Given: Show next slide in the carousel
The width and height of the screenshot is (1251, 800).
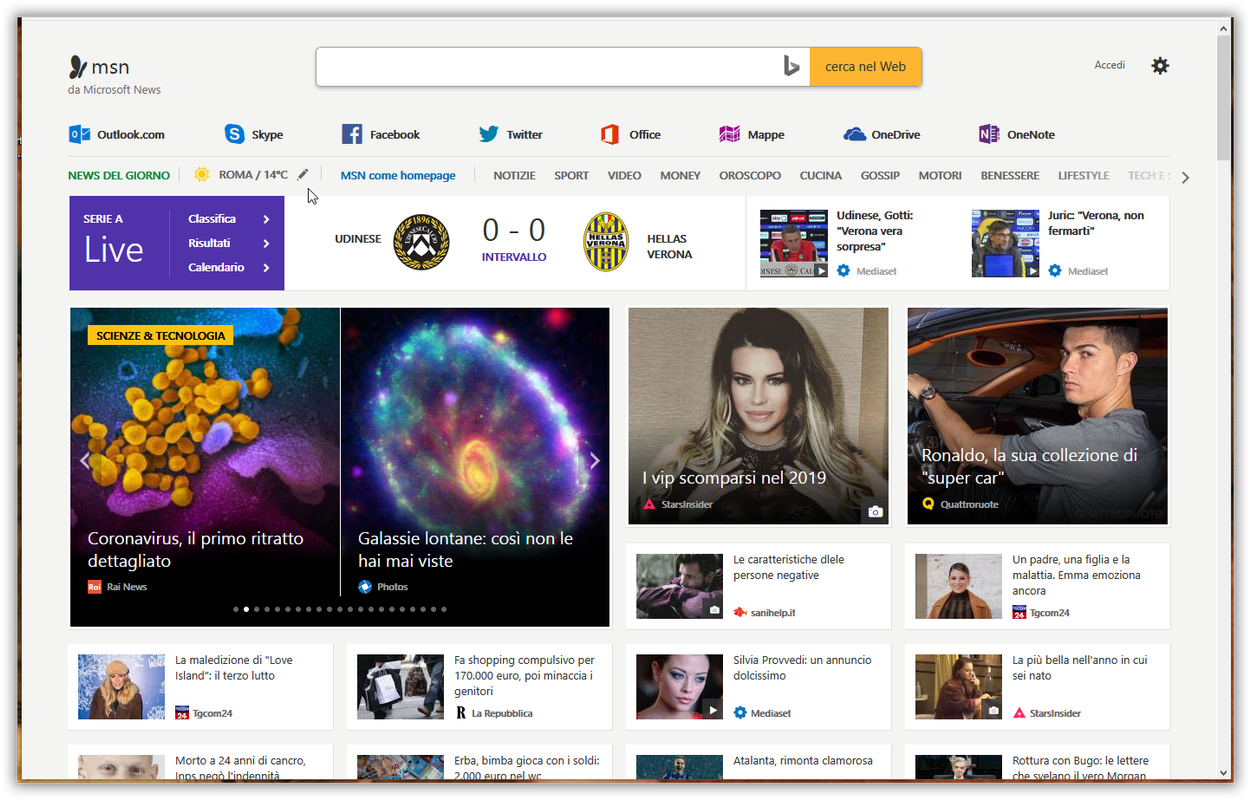Looking at the screenshot, I should click(595, 461).
